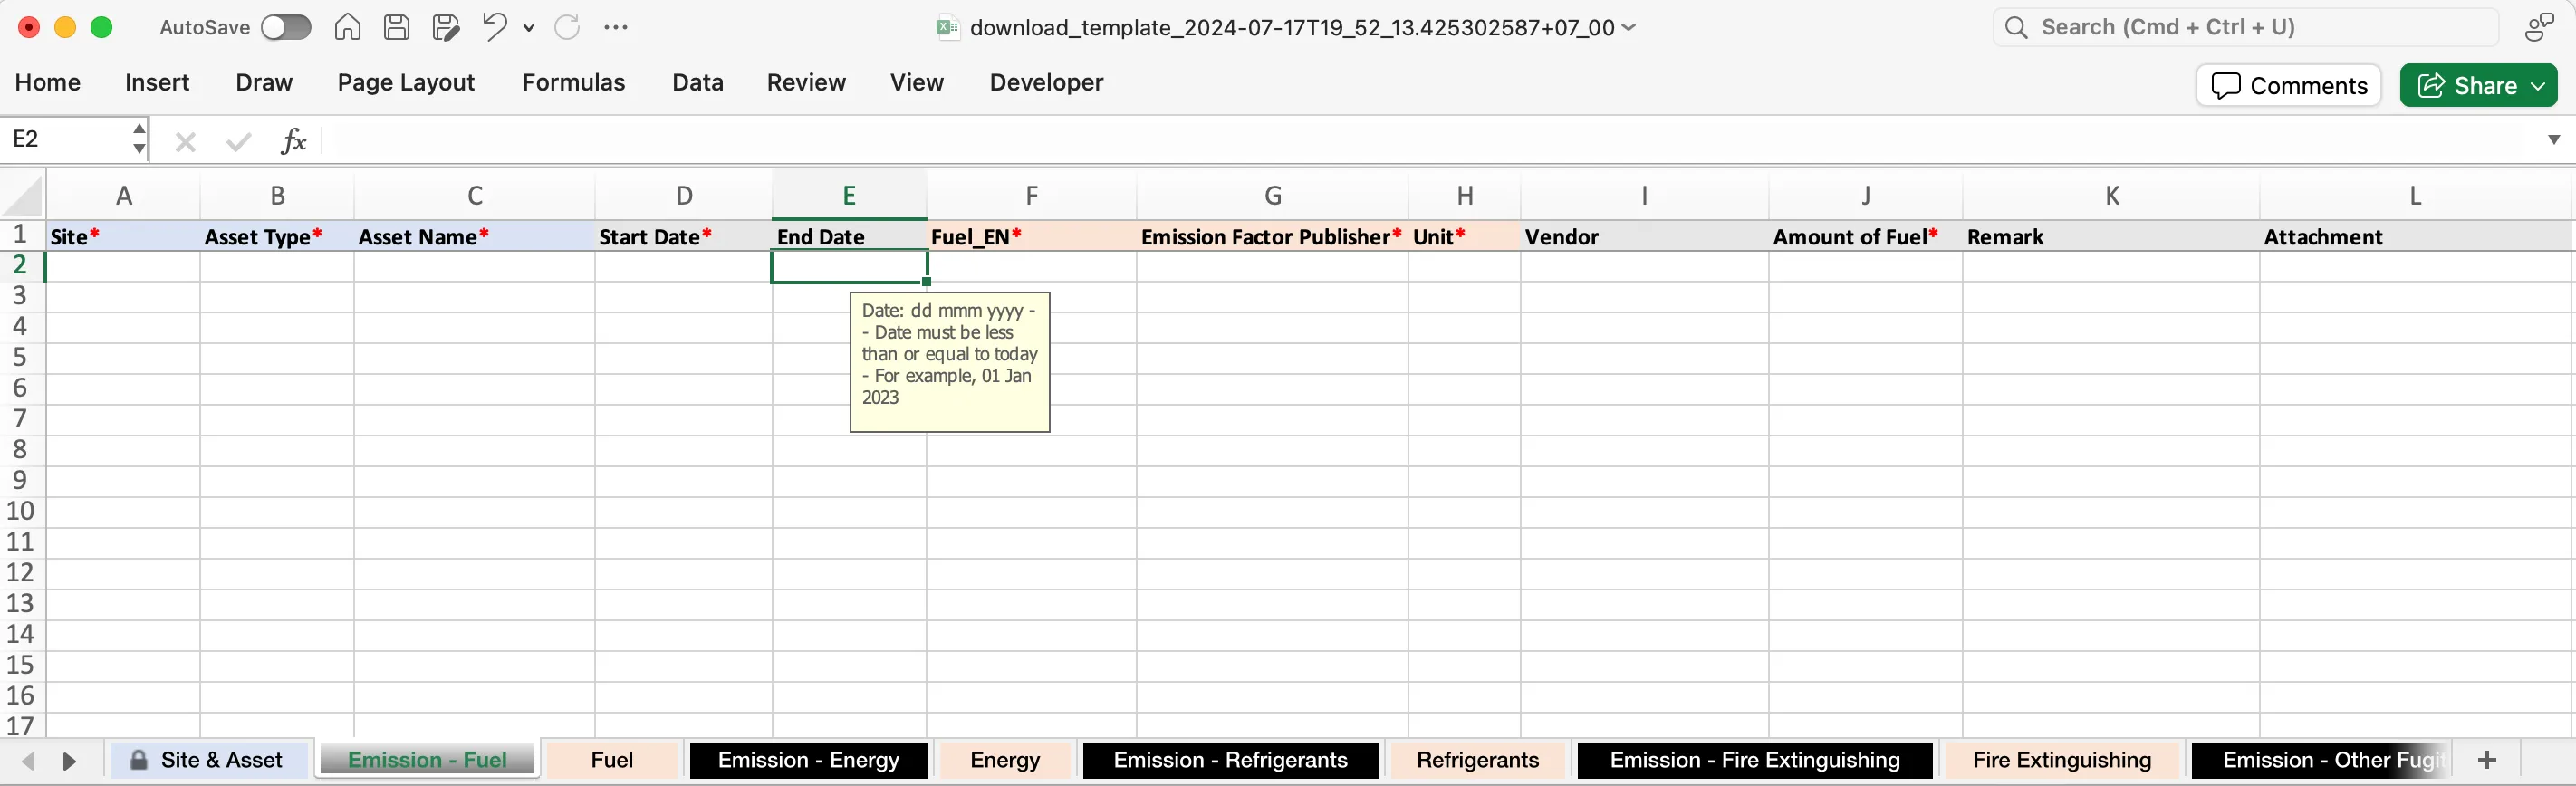
Task: Expand the formula bar
Action: (2553, 140)
